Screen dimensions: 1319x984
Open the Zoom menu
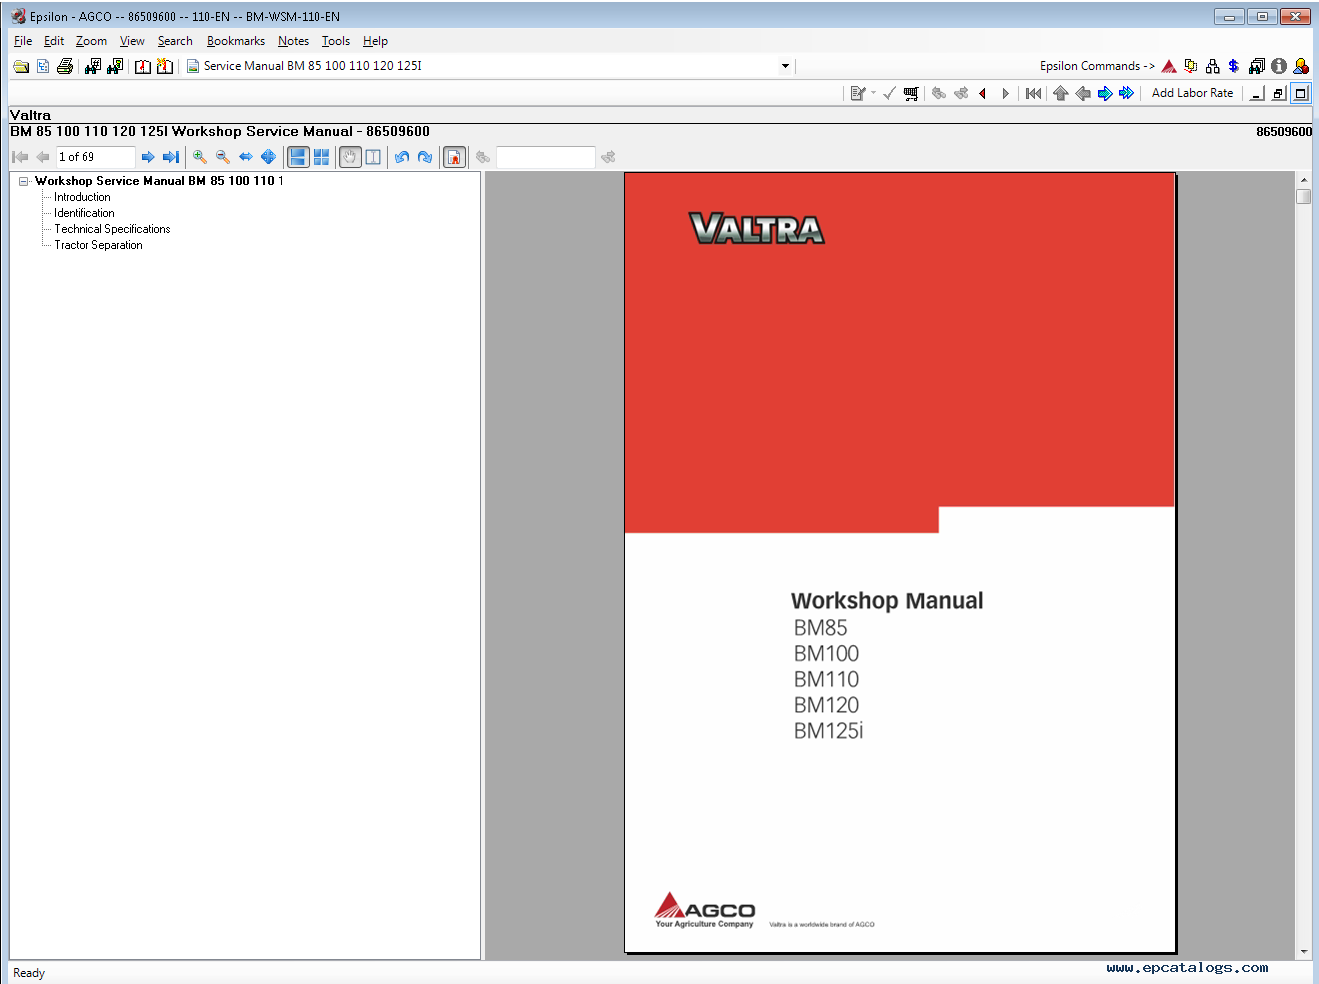coord(91,41)
